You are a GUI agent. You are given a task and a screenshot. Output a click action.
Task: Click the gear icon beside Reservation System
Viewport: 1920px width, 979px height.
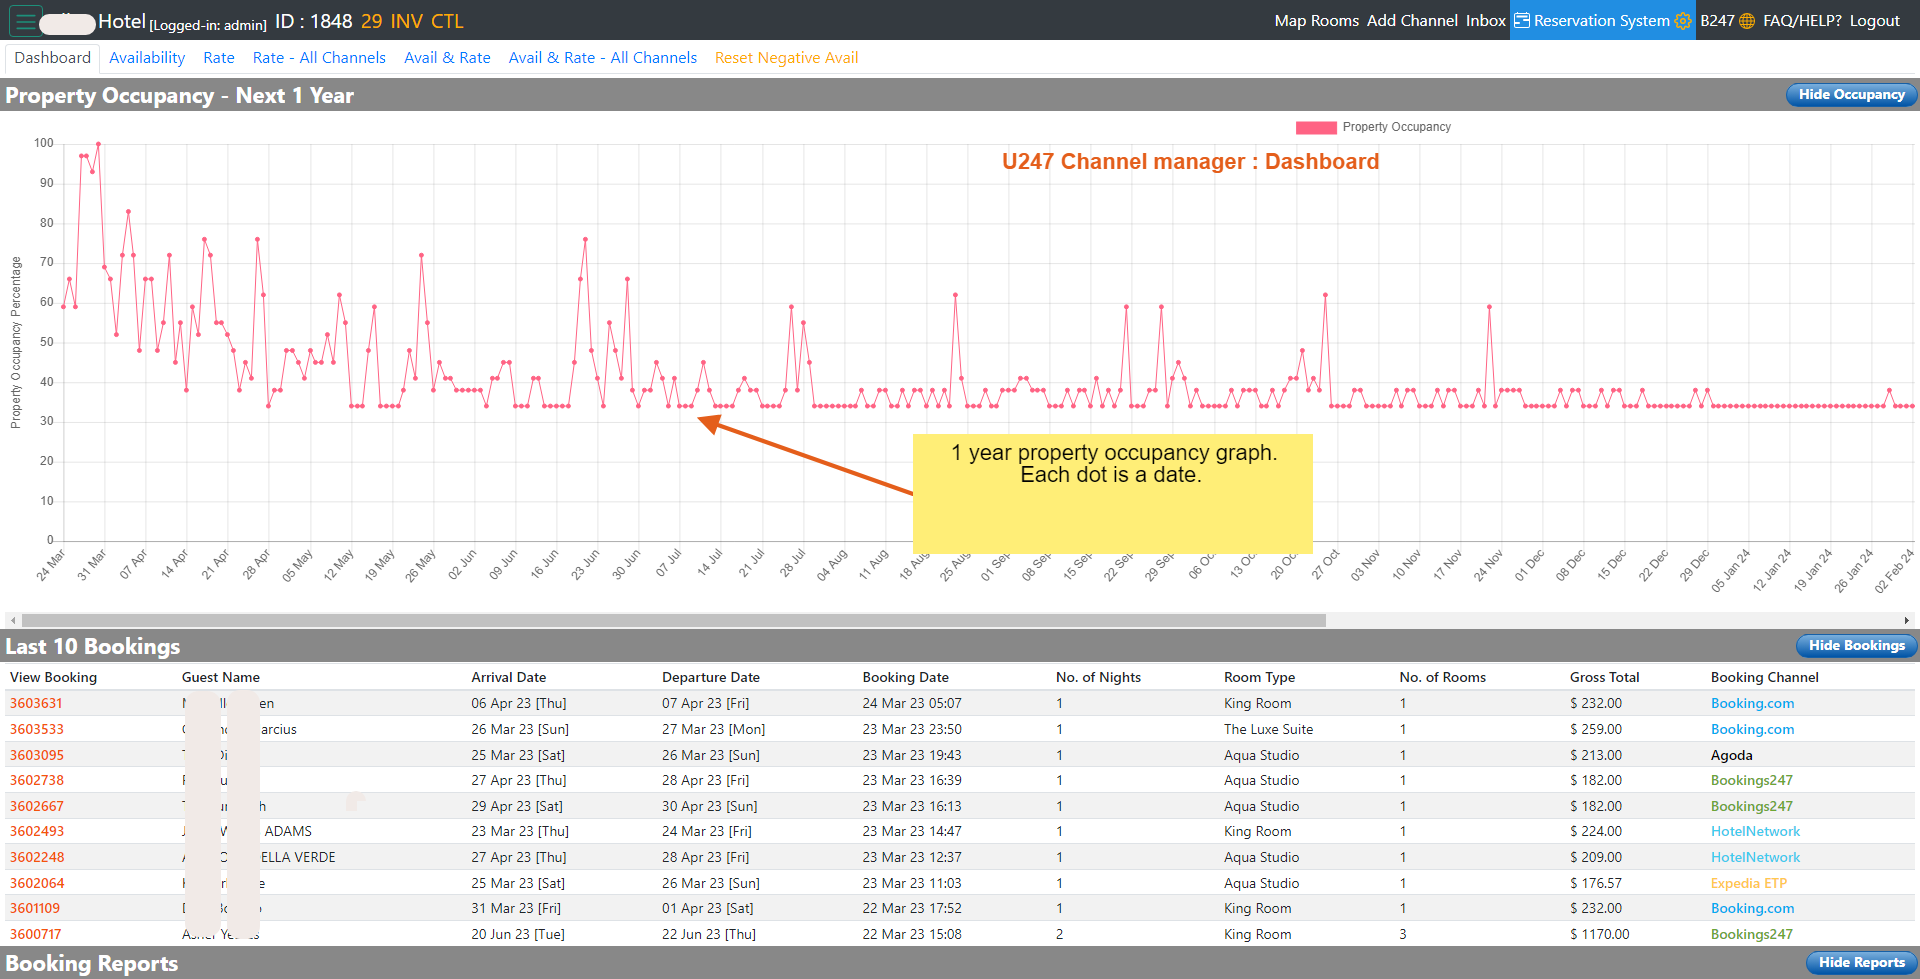coord(1683,21)
